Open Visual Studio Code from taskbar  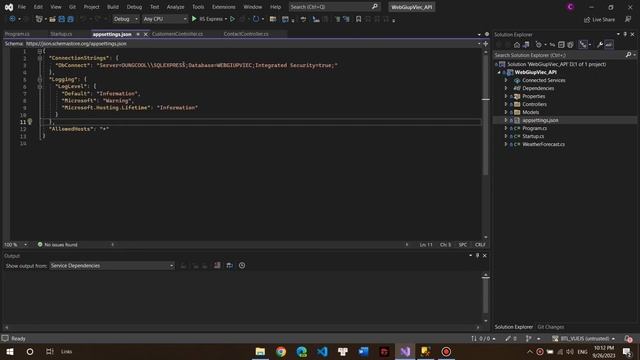322,351
